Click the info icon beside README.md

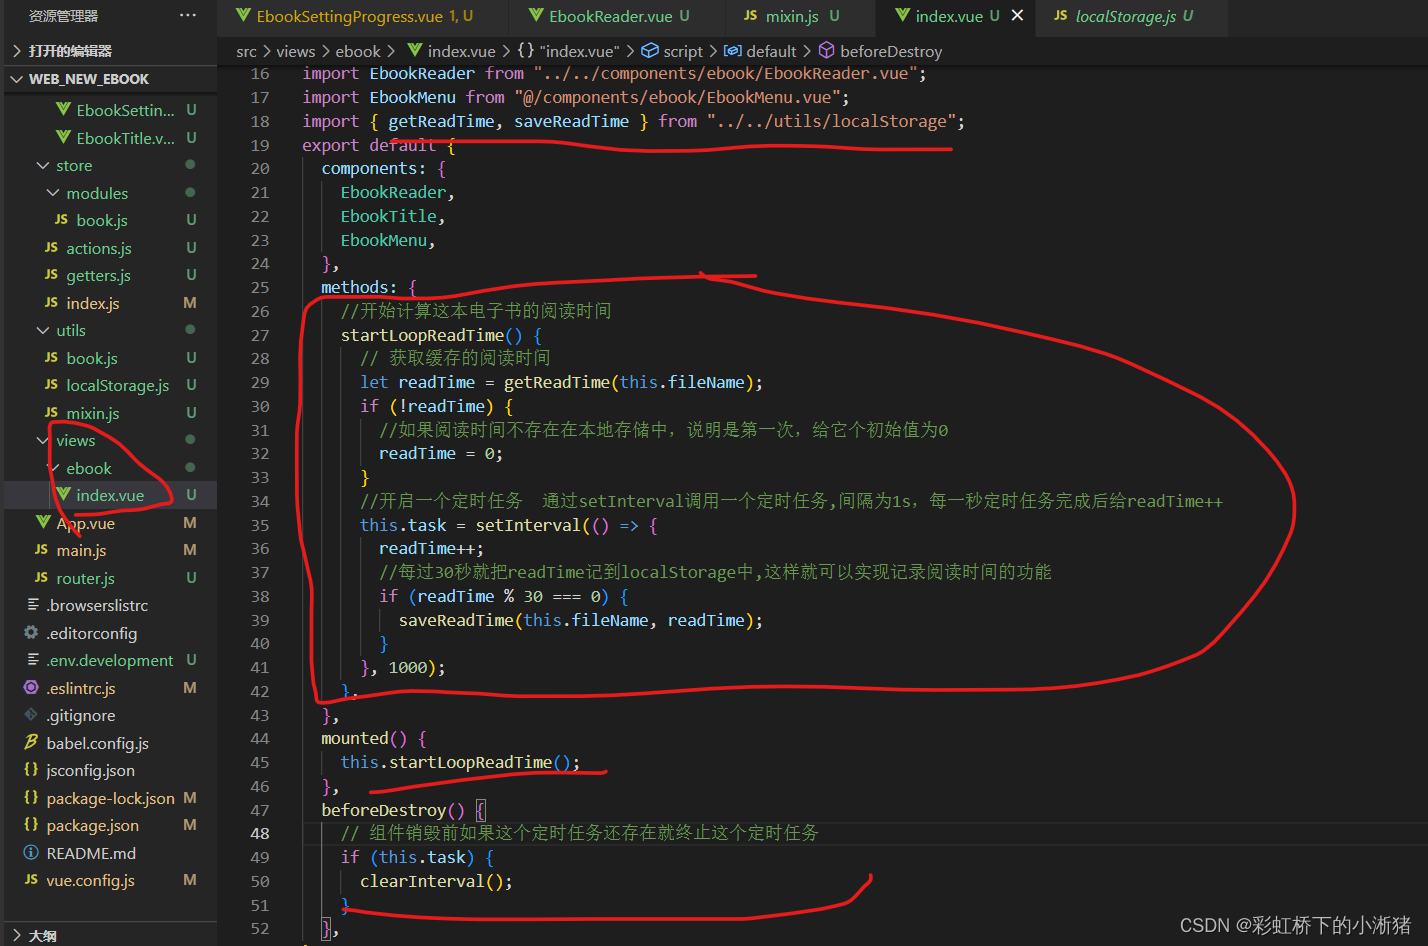click(31, 853)
